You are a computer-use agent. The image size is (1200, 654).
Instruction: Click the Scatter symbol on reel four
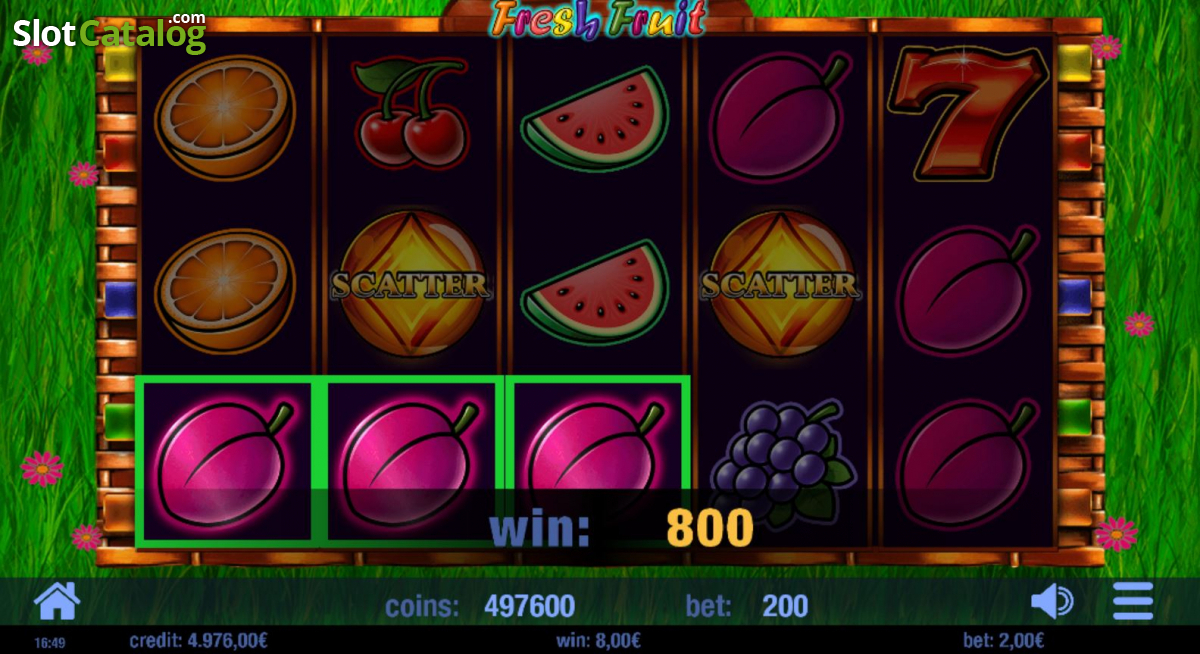pos(780,285)
